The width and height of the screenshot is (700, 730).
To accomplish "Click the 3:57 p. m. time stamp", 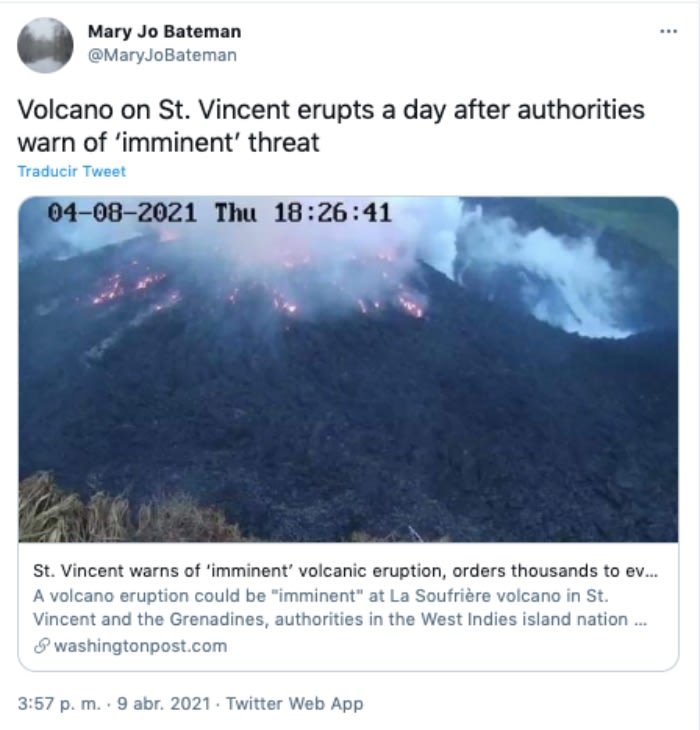I will [x=59, y=703].
